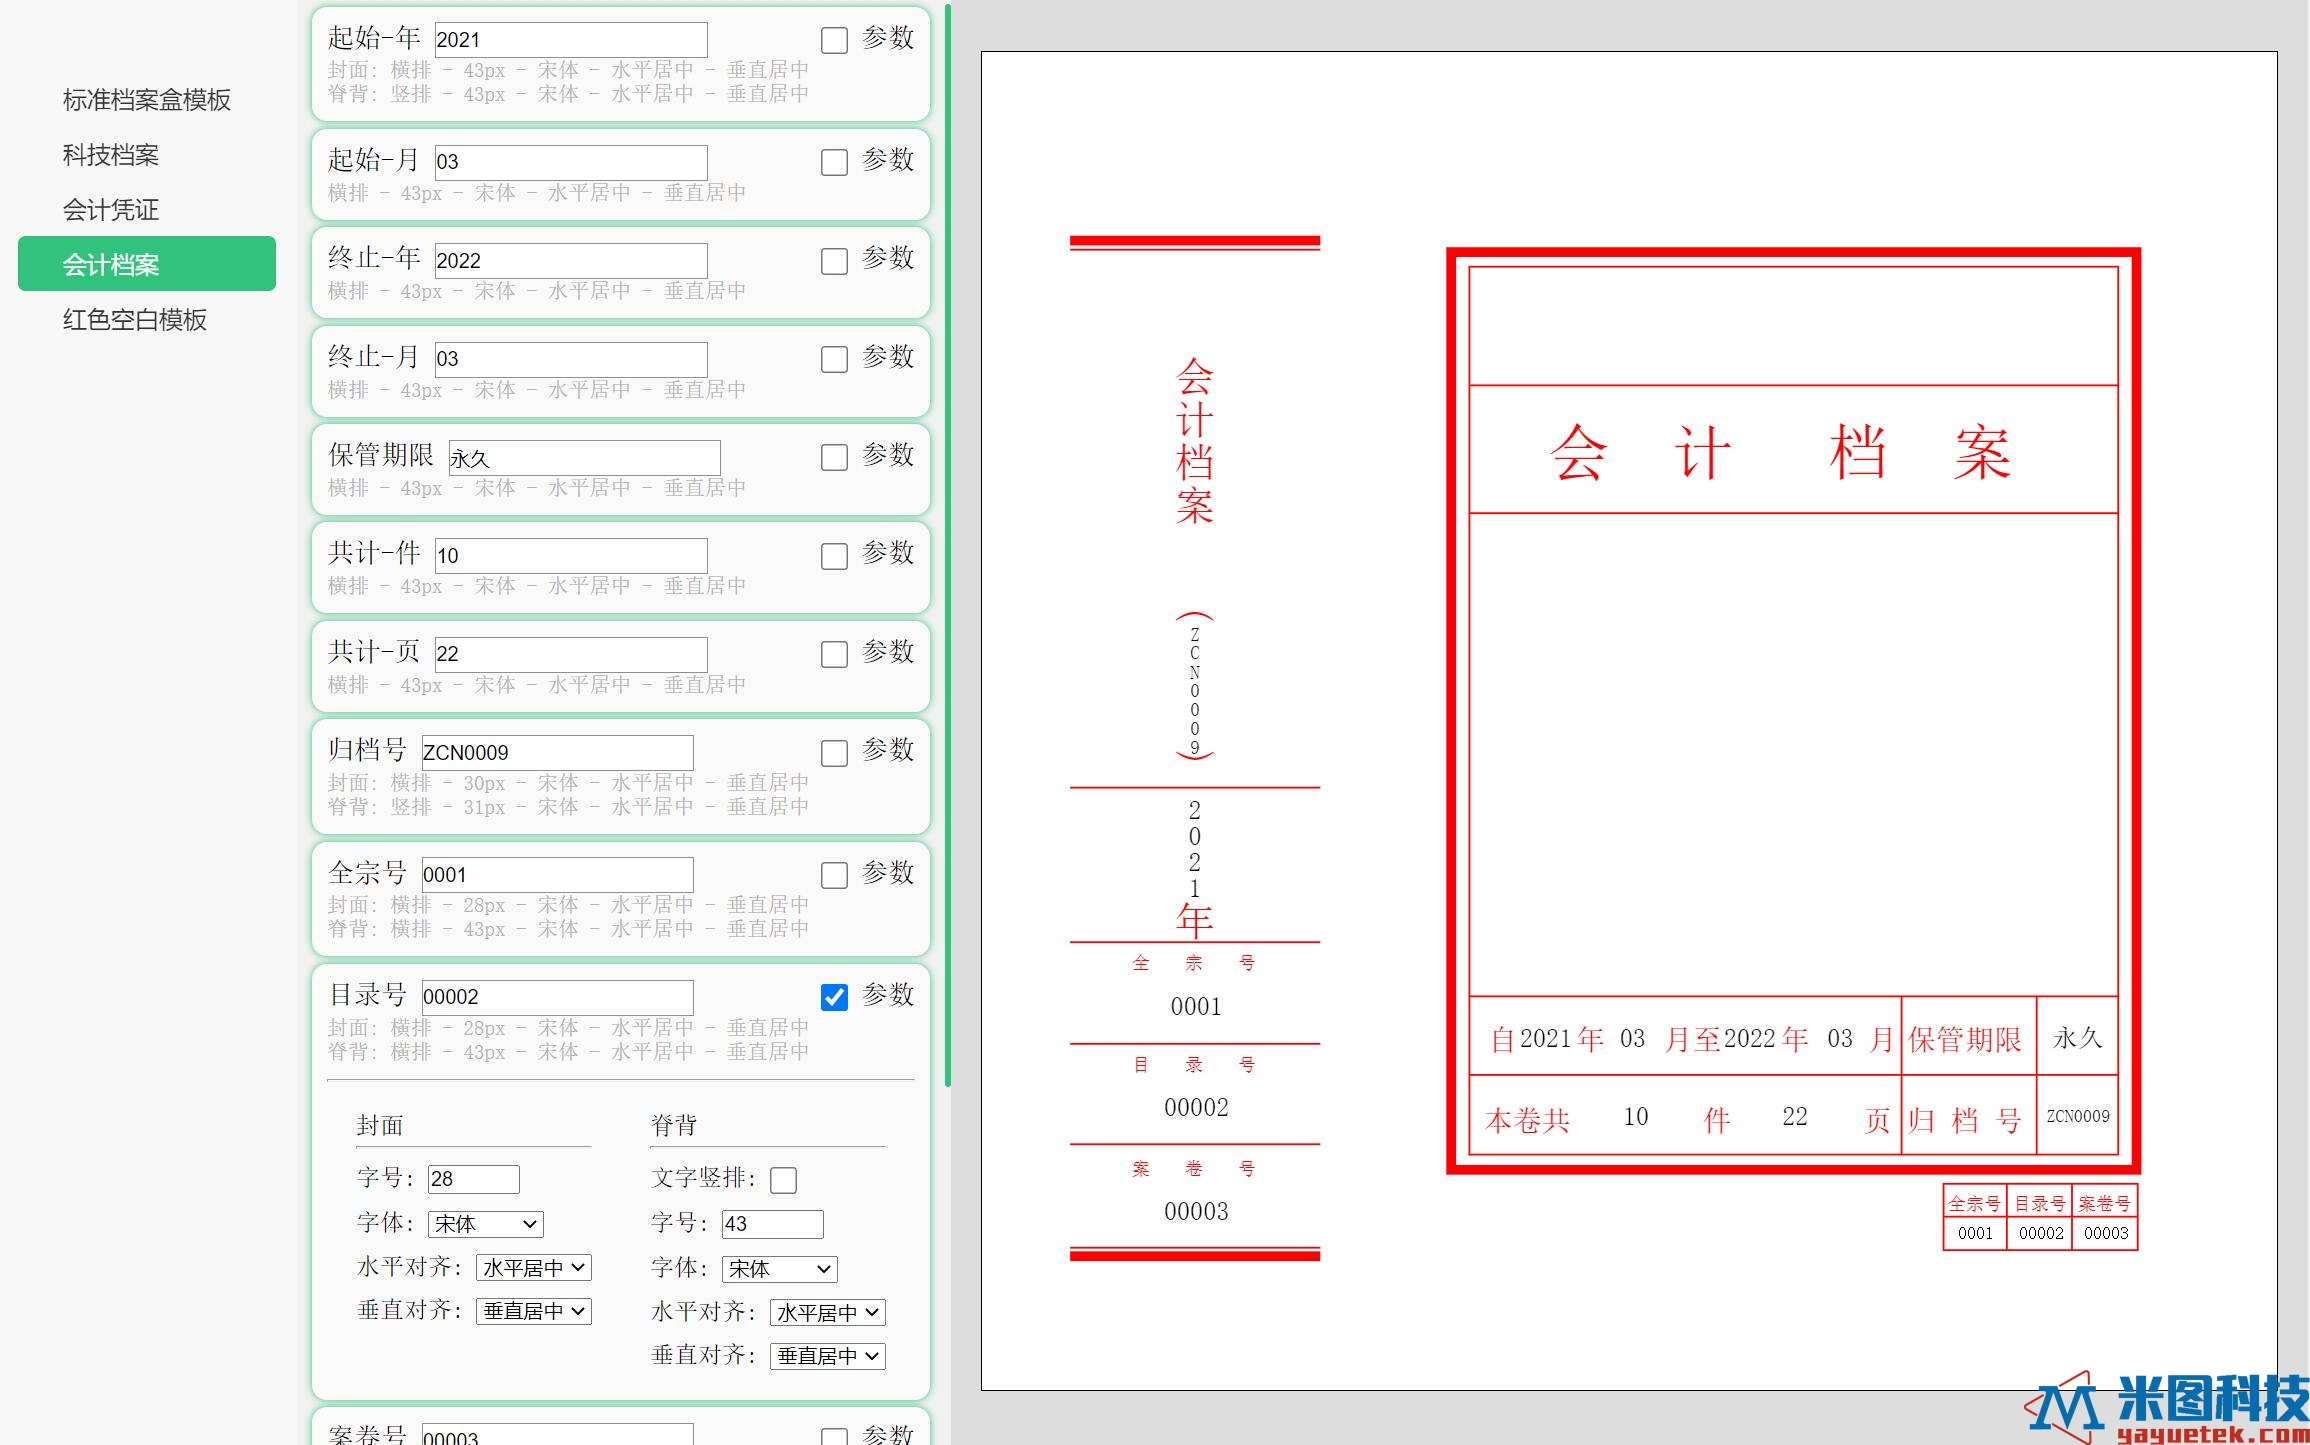
Task: Enable 参数 checkbox for 终止-年
Action: coord(834,261)
